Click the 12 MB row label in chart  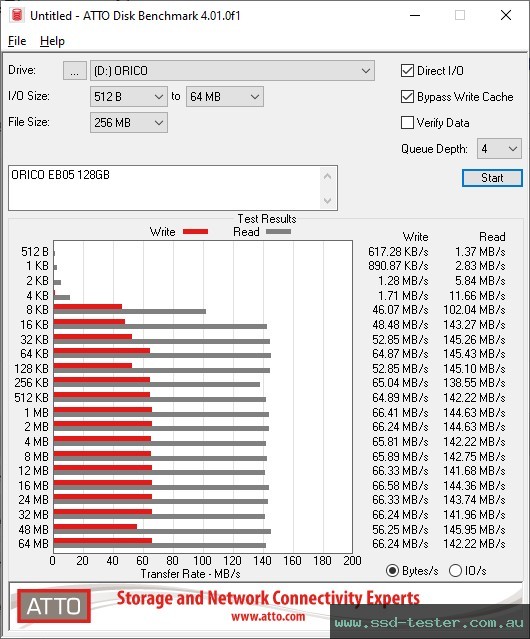pyautogui.click(x=33, y=471)
